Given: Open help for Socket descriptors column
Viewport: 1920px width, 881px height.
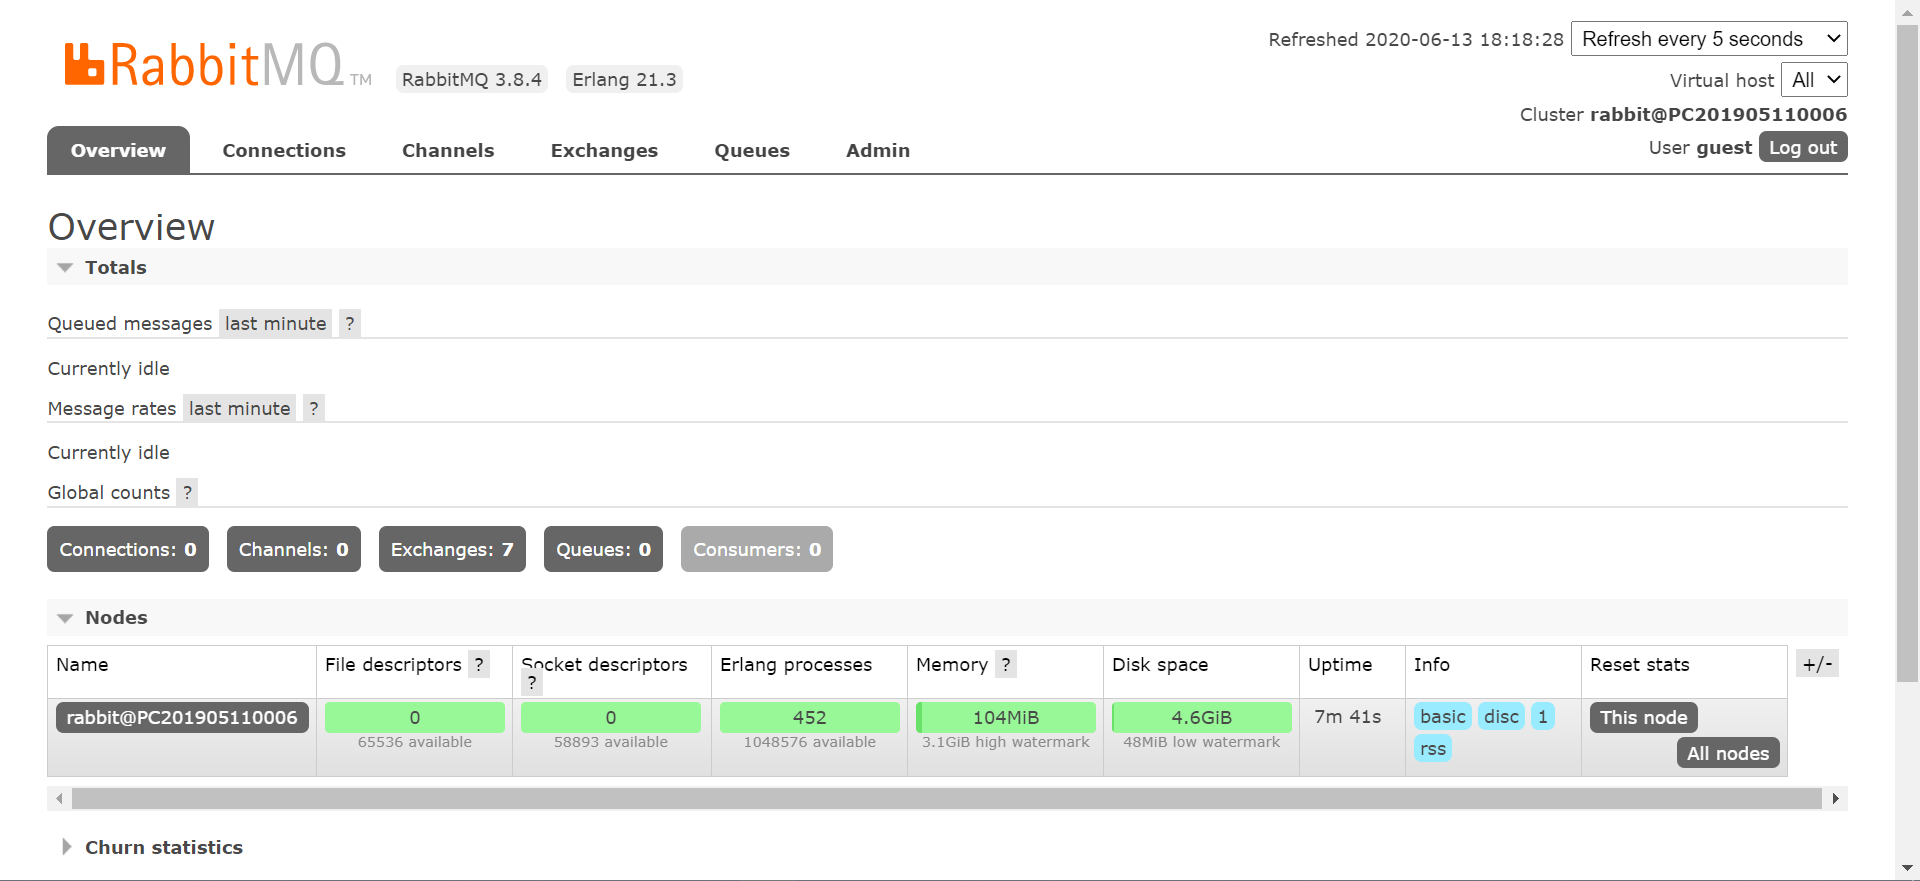Looking at the screenshot, I should pyautogui.click(x=532, y=683).
